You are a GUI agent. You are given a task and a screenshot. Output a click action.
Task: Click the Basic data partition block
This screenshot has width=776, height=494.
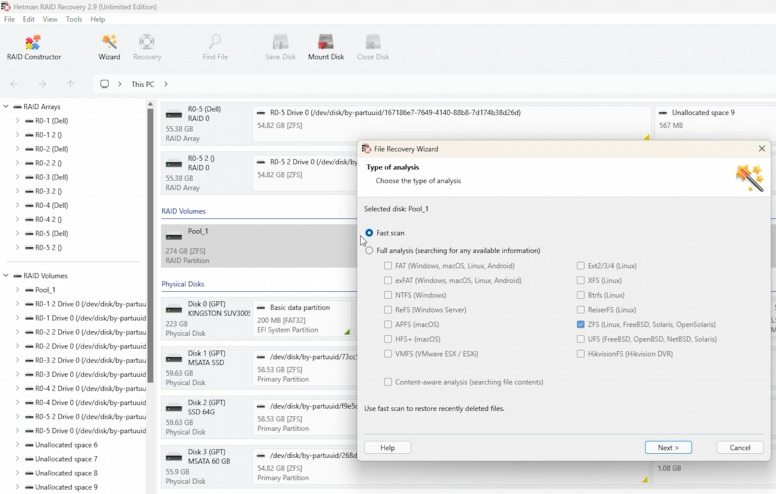click(303, 318)
